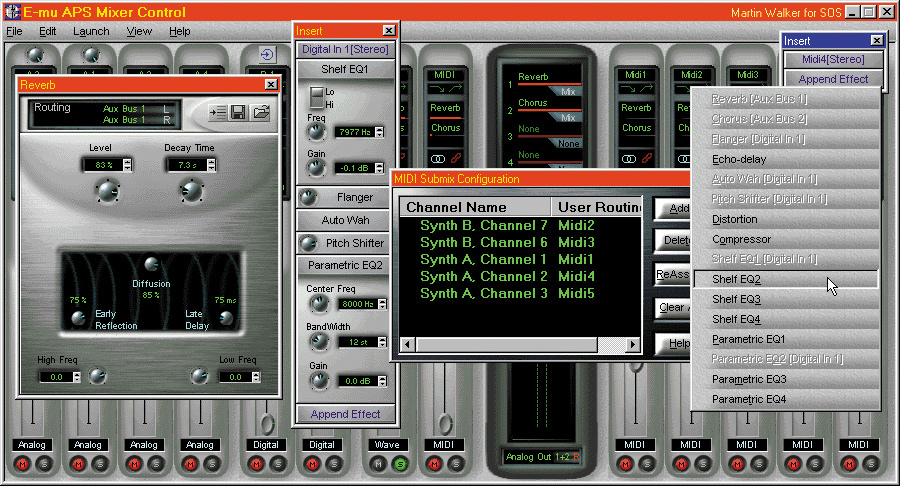The image size is (900, 486).
Task: Enable solo on the Wave channel
Action: (399, 463)
